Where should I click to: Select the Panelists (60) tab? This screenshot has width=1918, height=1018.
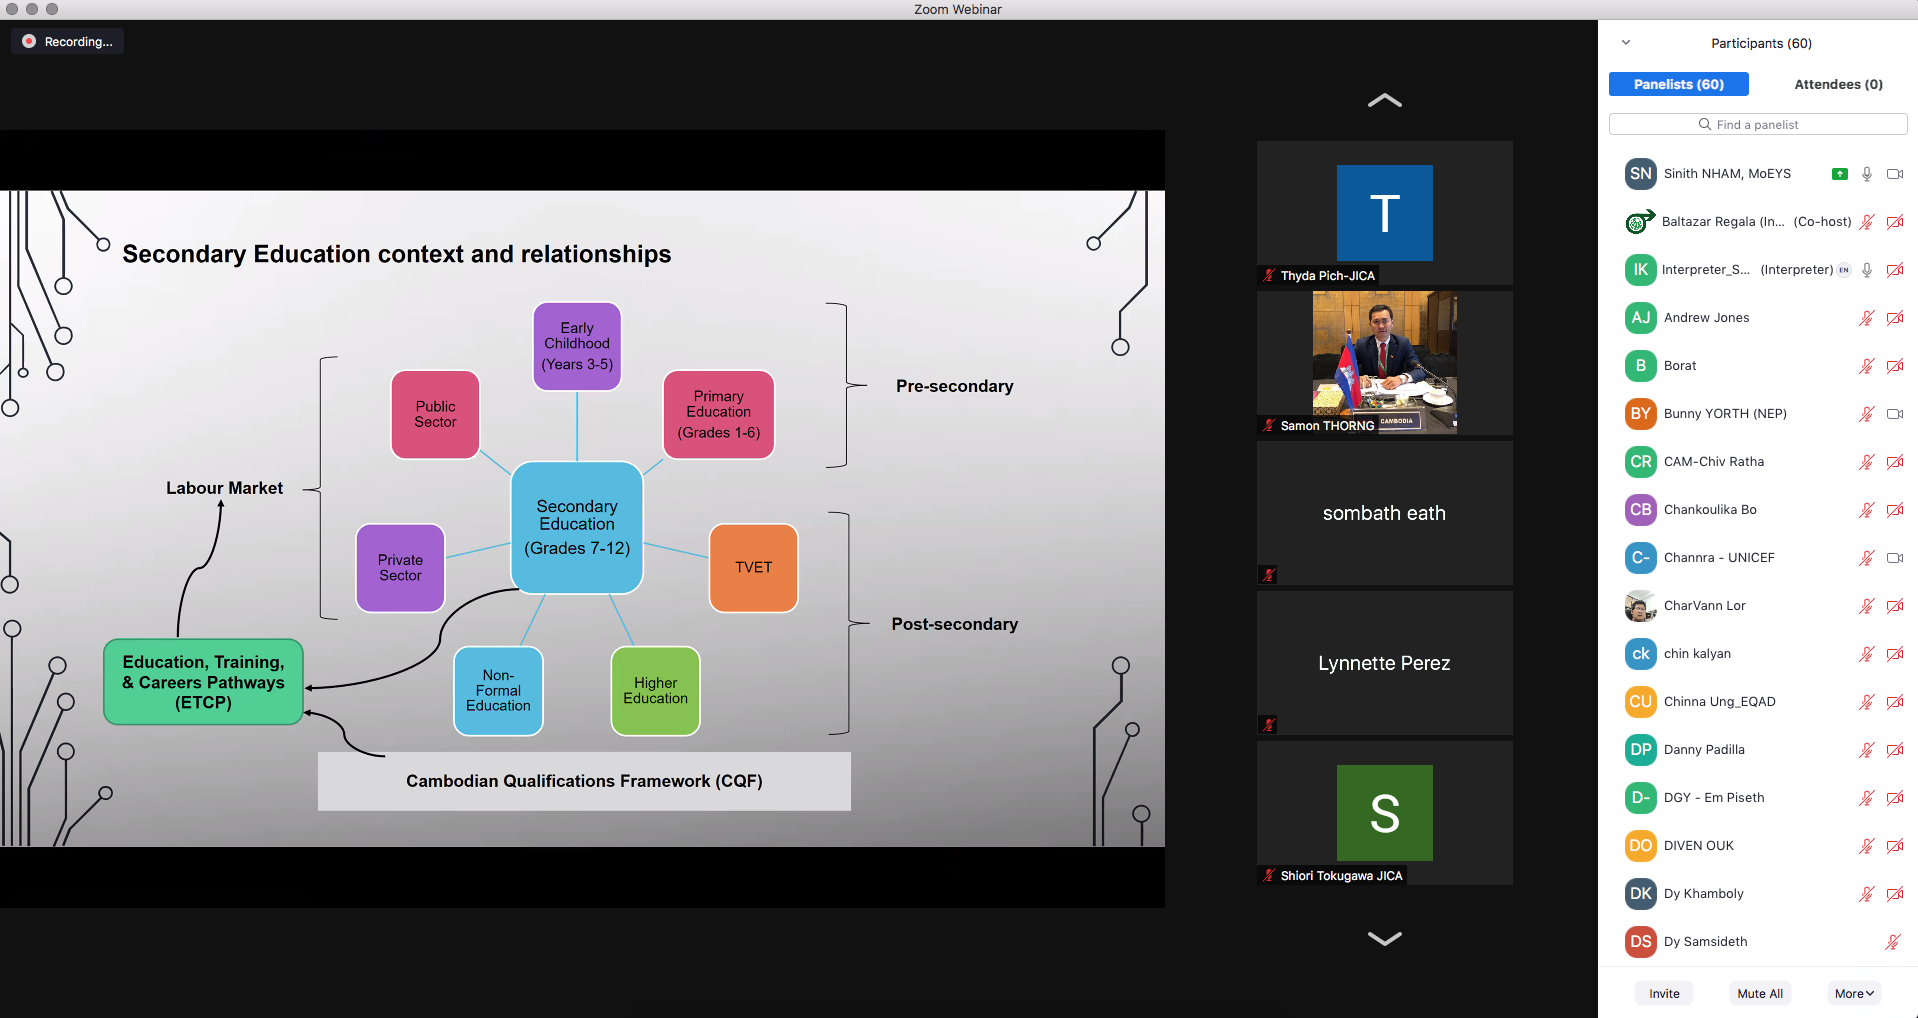click(1678, 85)
